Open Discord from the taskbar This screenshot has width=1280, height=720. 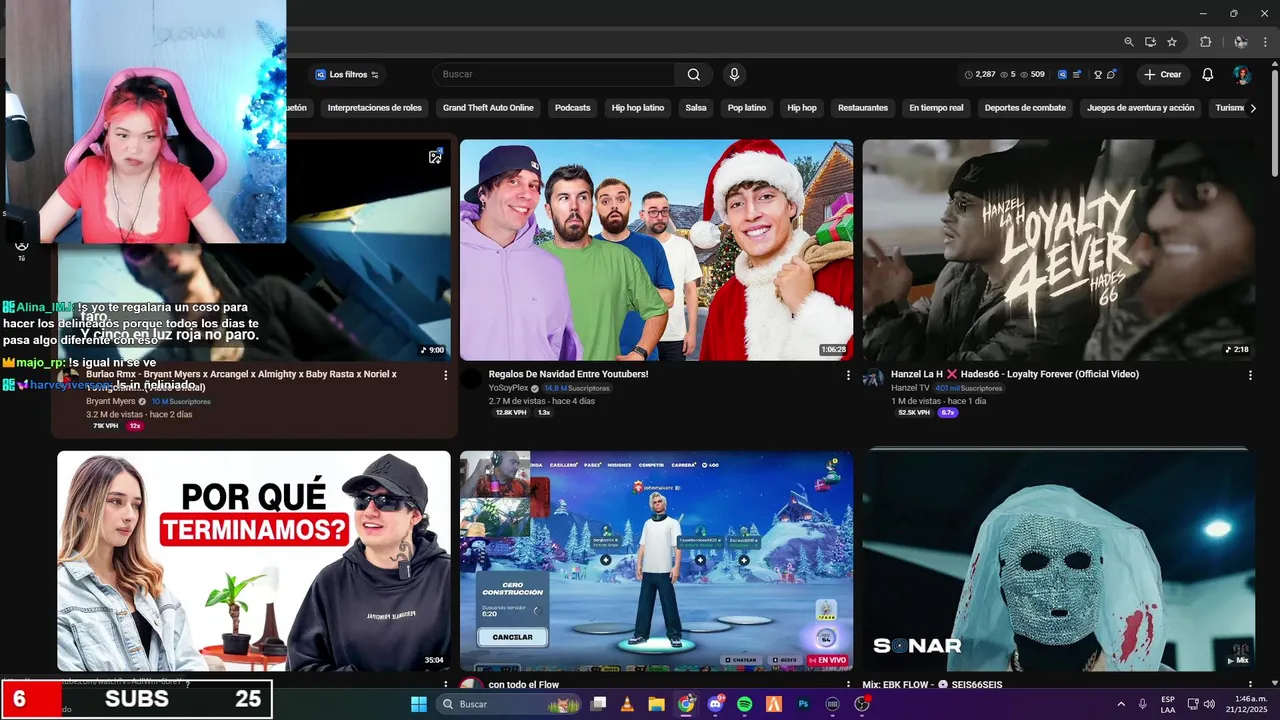tap(715, 704)
